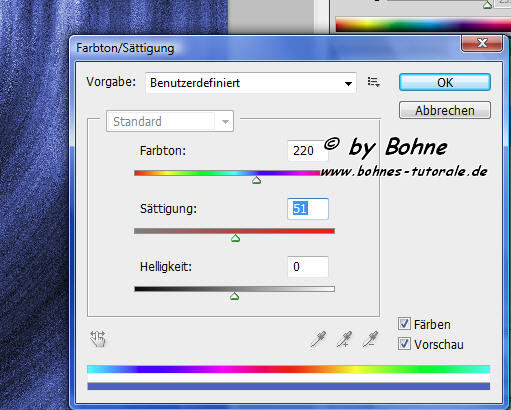Open the preset options menu icon
This screenshot has height=410, width=511.
pos(374,82)
